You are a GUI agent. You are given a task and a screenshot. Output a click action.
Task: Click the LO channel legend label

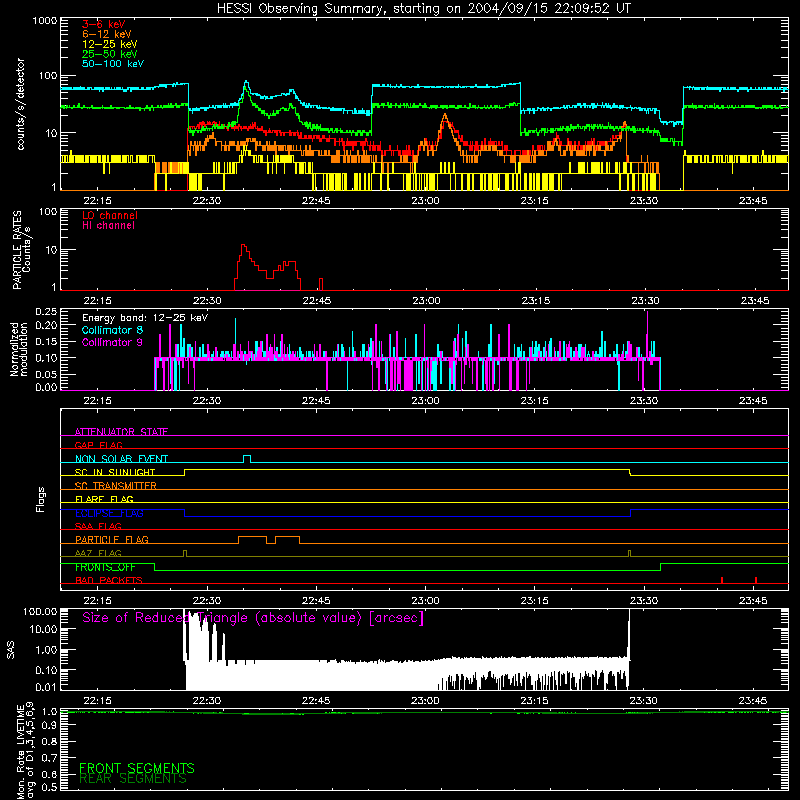click(110, 215)
